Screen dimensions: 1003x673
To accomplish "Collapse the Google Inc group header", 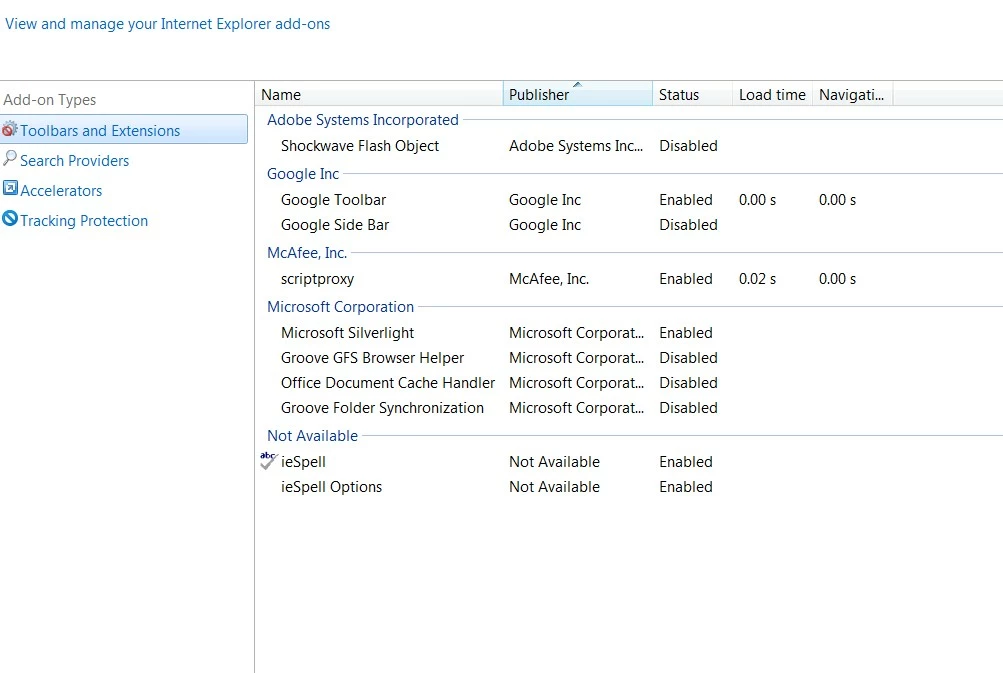I will coord(303,174).
